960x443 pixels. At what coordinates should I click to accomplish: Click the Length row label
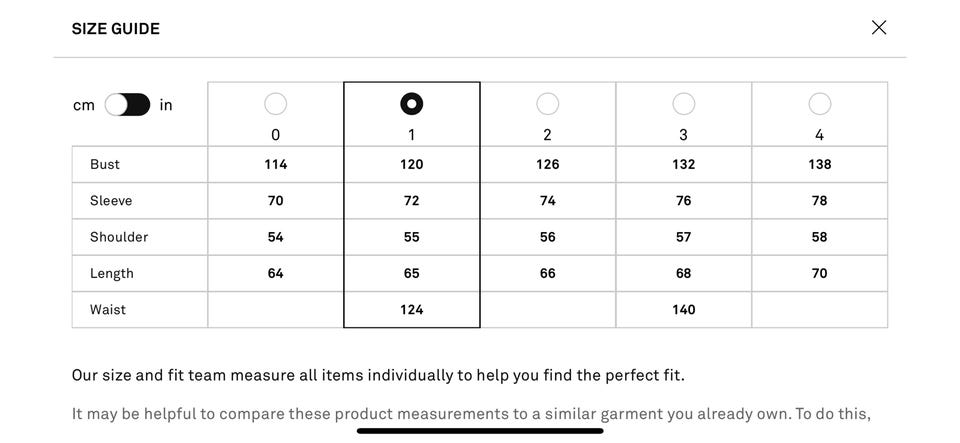tap(112, 273)
